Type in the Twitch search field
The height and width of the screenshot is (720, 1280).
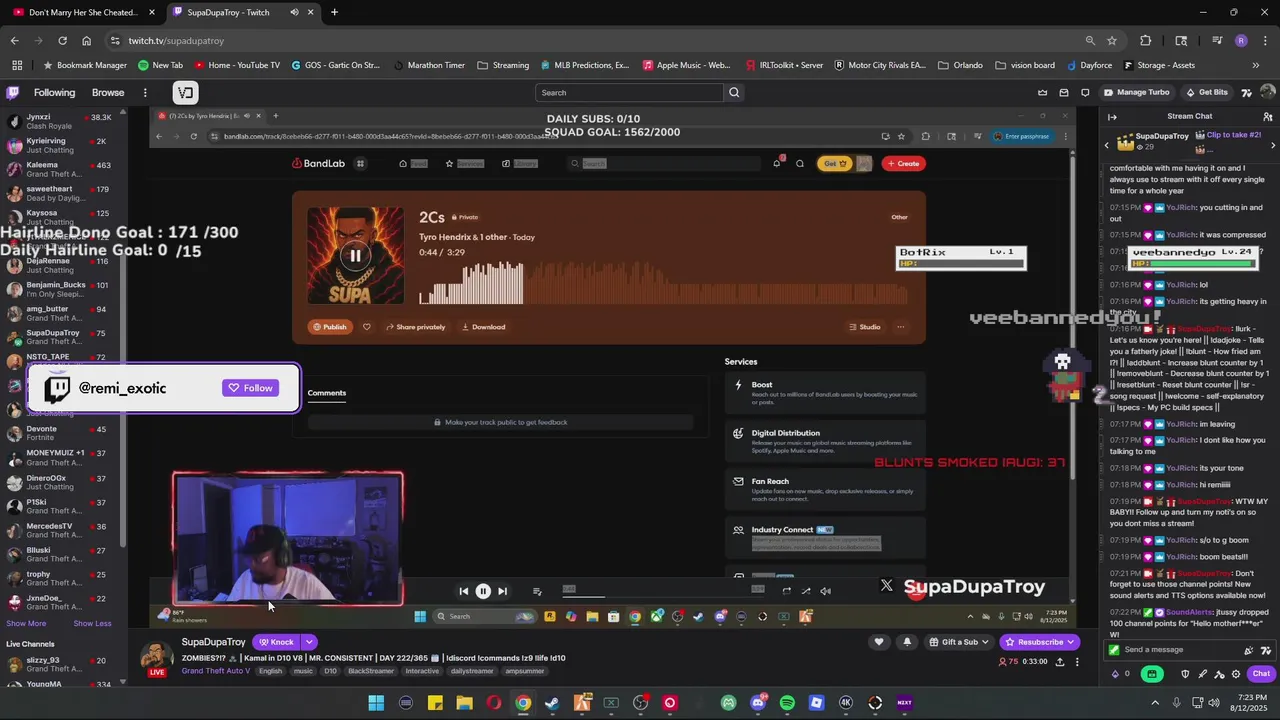click(630, 92)
